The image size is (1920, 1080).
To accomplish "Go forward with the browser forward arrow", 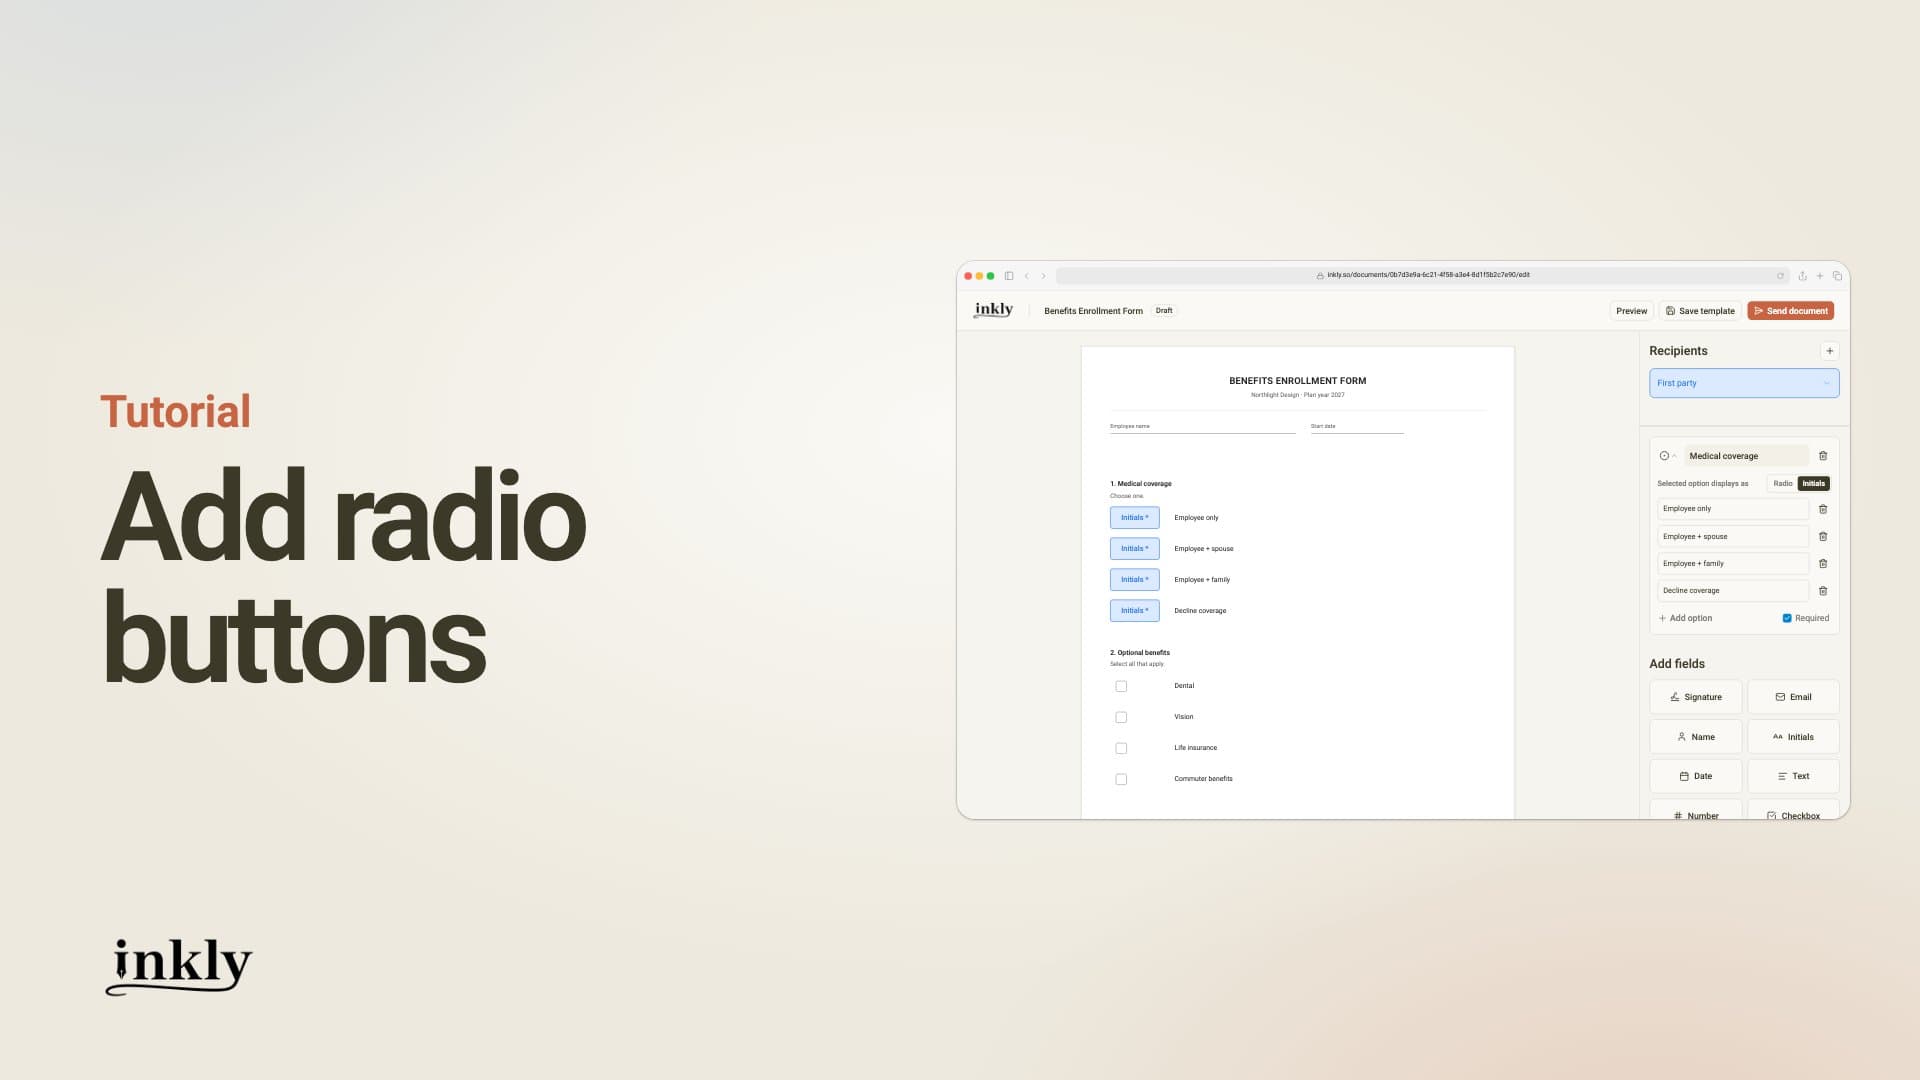I will [x=1043, y=276].
